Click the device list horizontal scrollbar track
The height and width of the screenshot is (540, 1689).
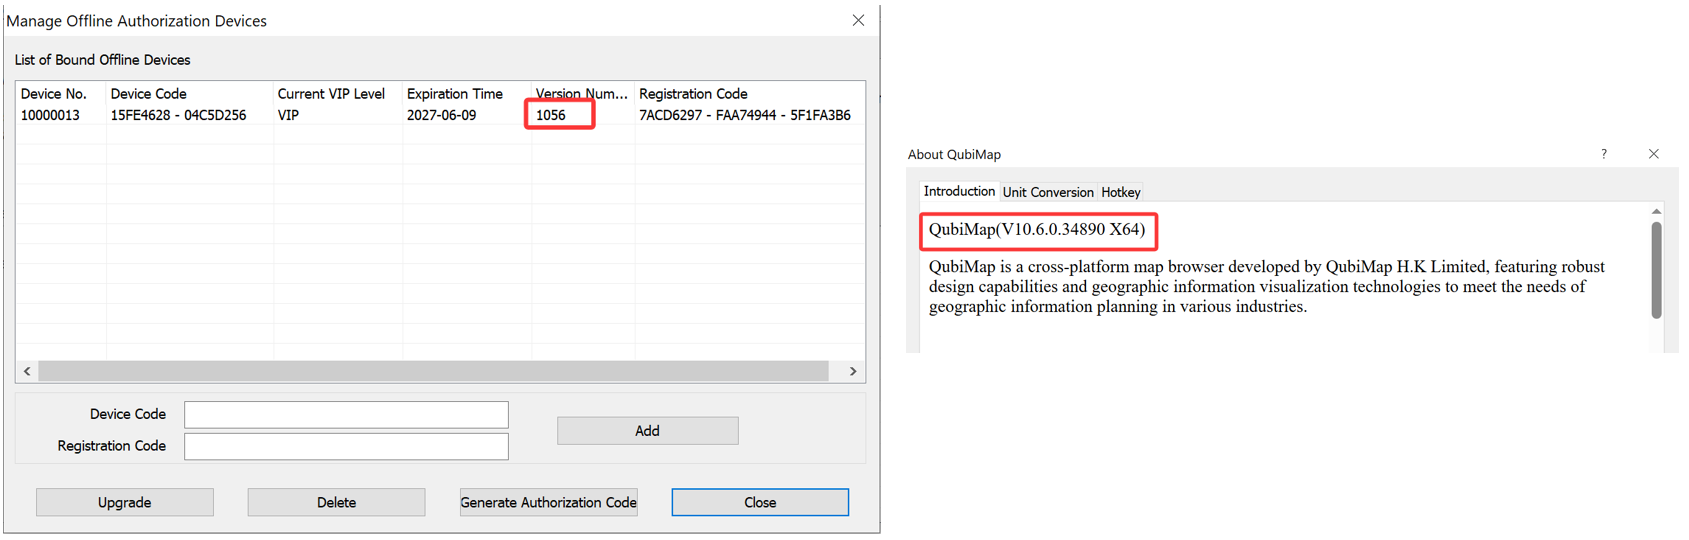click(x=433, y=371)
